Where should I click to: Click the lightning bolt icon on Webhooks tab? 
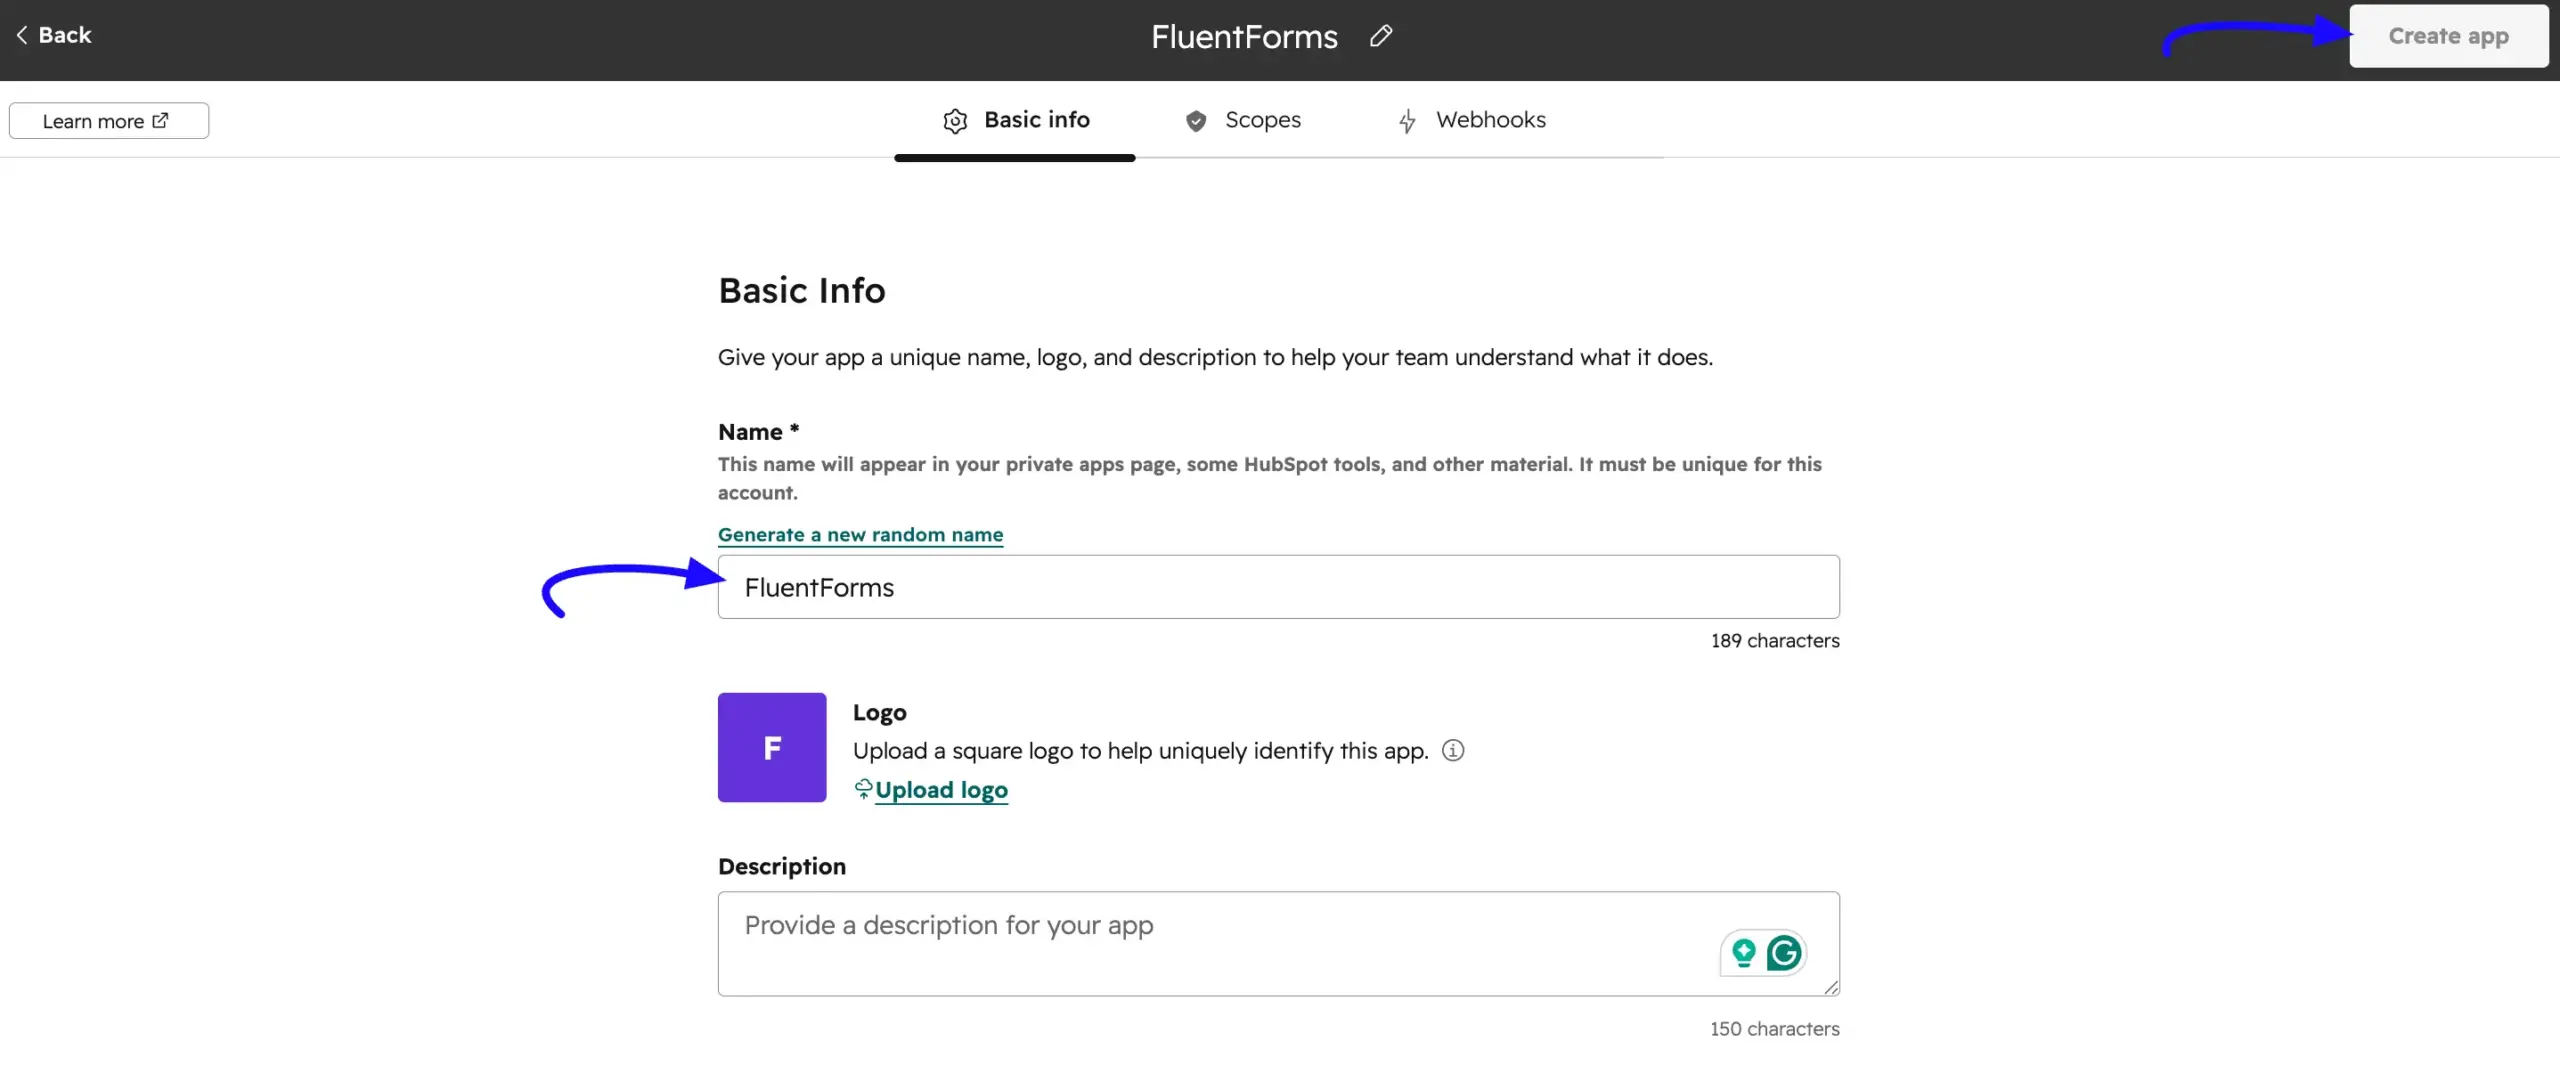pos(1407,121)
